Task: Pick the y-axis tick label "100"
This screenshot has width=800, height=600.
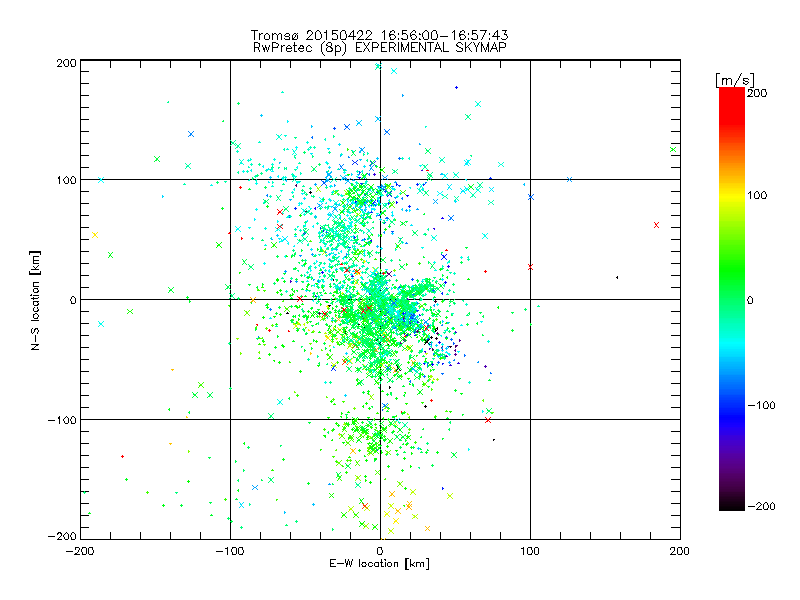Action: (x=66, y=180)
